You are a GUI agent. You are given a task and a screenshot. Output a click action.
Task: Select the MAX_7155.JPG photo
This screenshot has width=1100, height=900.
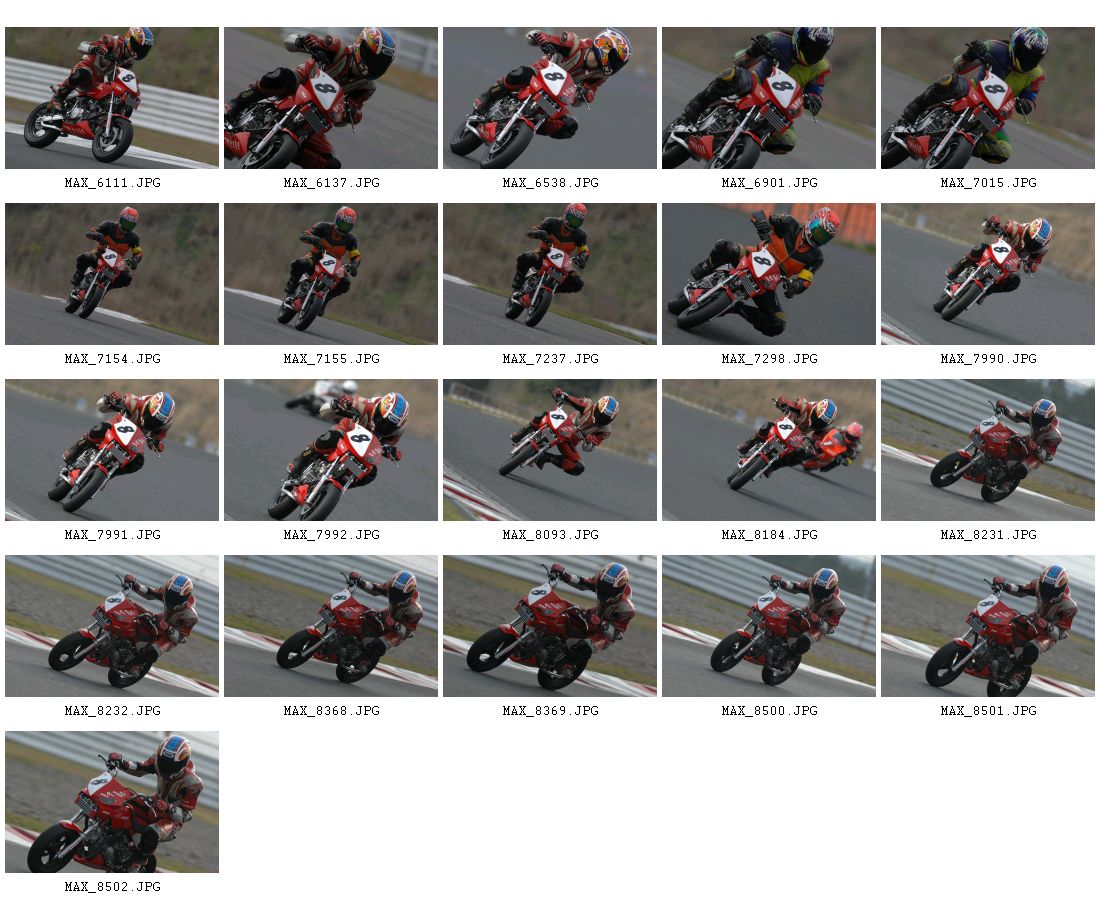click(330, 274)
